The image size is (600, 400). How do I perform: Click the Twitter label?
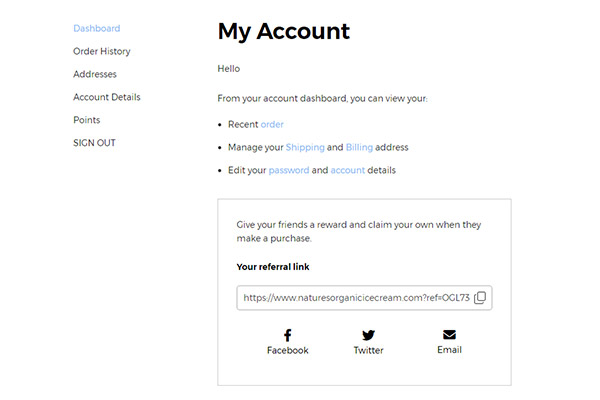(368, 350)
